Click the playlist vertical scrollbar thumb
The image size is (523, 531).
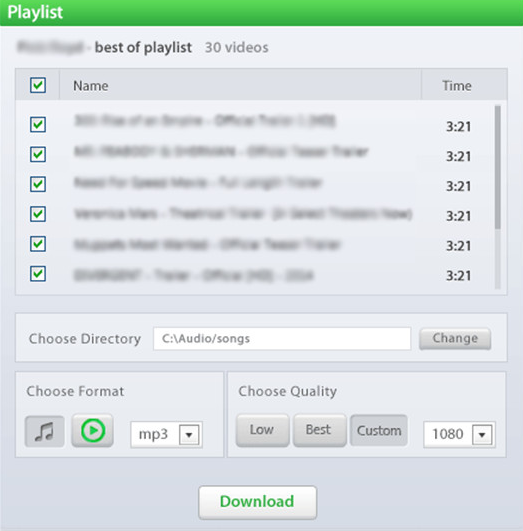click(497, 167)
